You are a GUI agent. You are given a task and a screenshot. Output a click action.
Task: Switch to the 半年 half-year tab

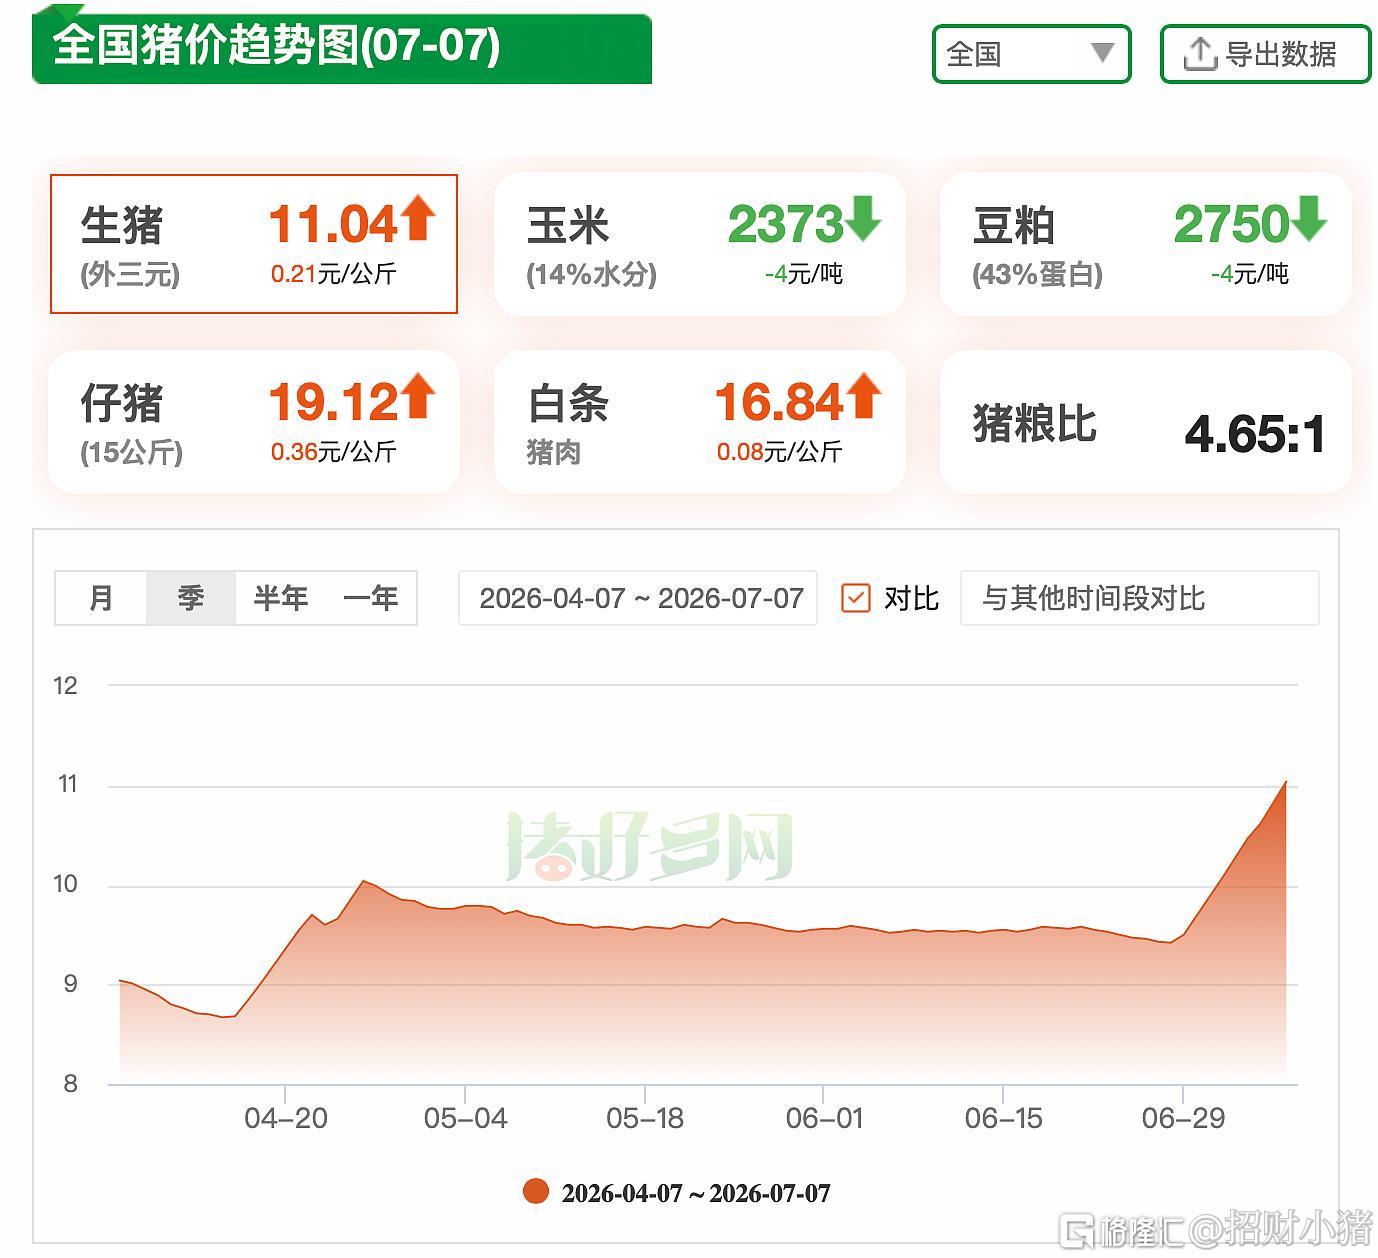coord(280,598)
